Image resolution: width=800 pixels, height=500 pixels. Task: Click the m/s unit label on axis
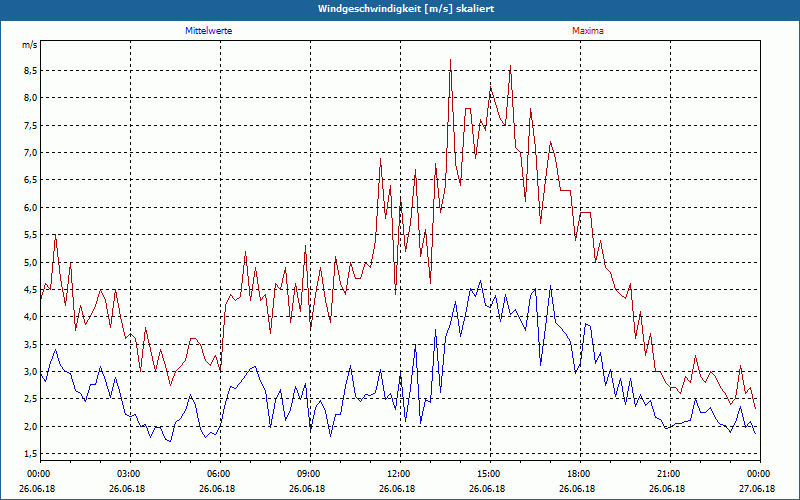pos(29,45)
